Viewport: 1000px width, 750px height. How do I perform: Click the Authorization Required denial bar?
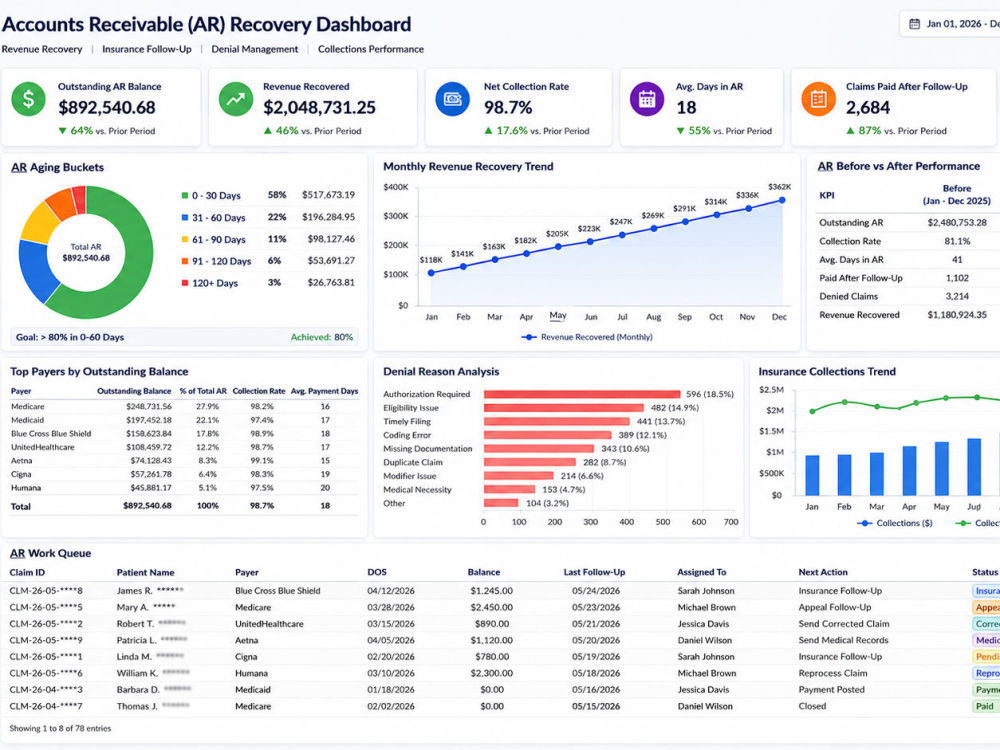[x=582, y=394]
